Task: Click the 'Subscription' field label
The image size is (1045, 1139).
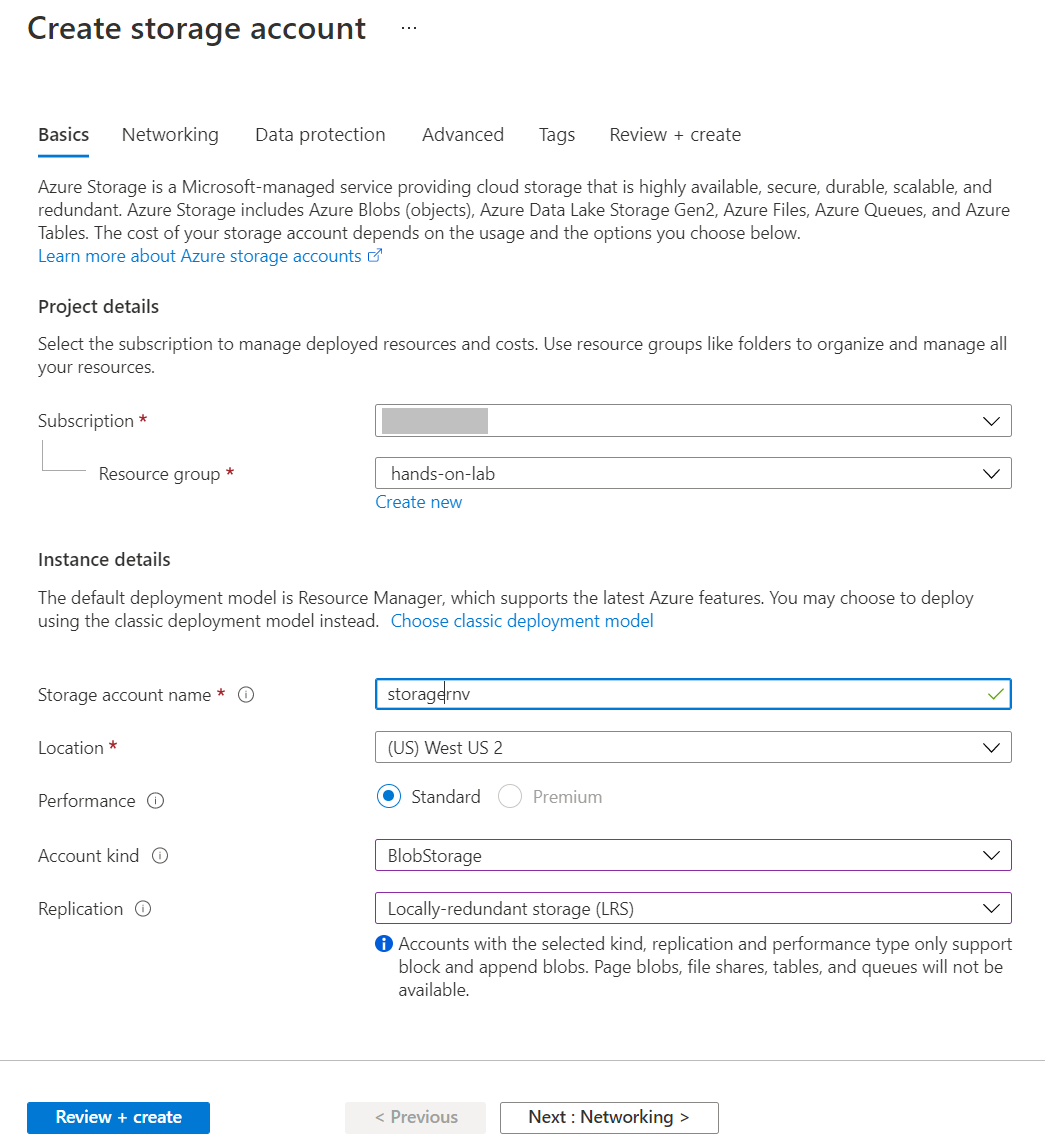Action: tap(86, 421)
